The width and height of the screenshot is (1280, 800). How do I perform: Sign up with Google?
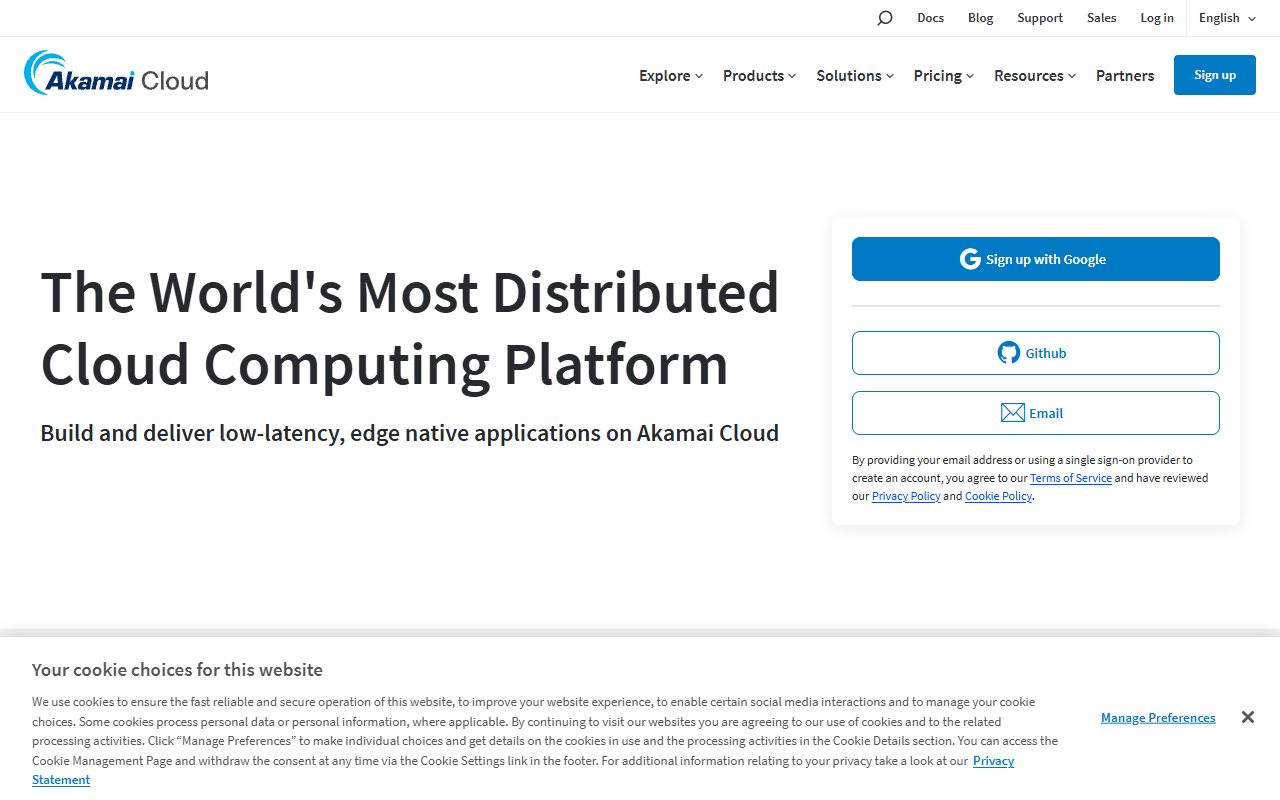pos(1035,258)
